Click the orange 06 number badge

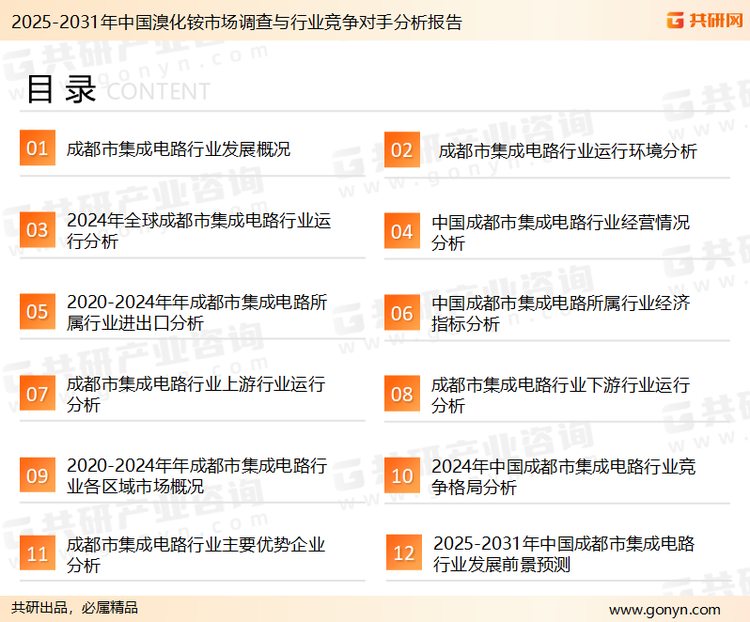coord(402,313)
